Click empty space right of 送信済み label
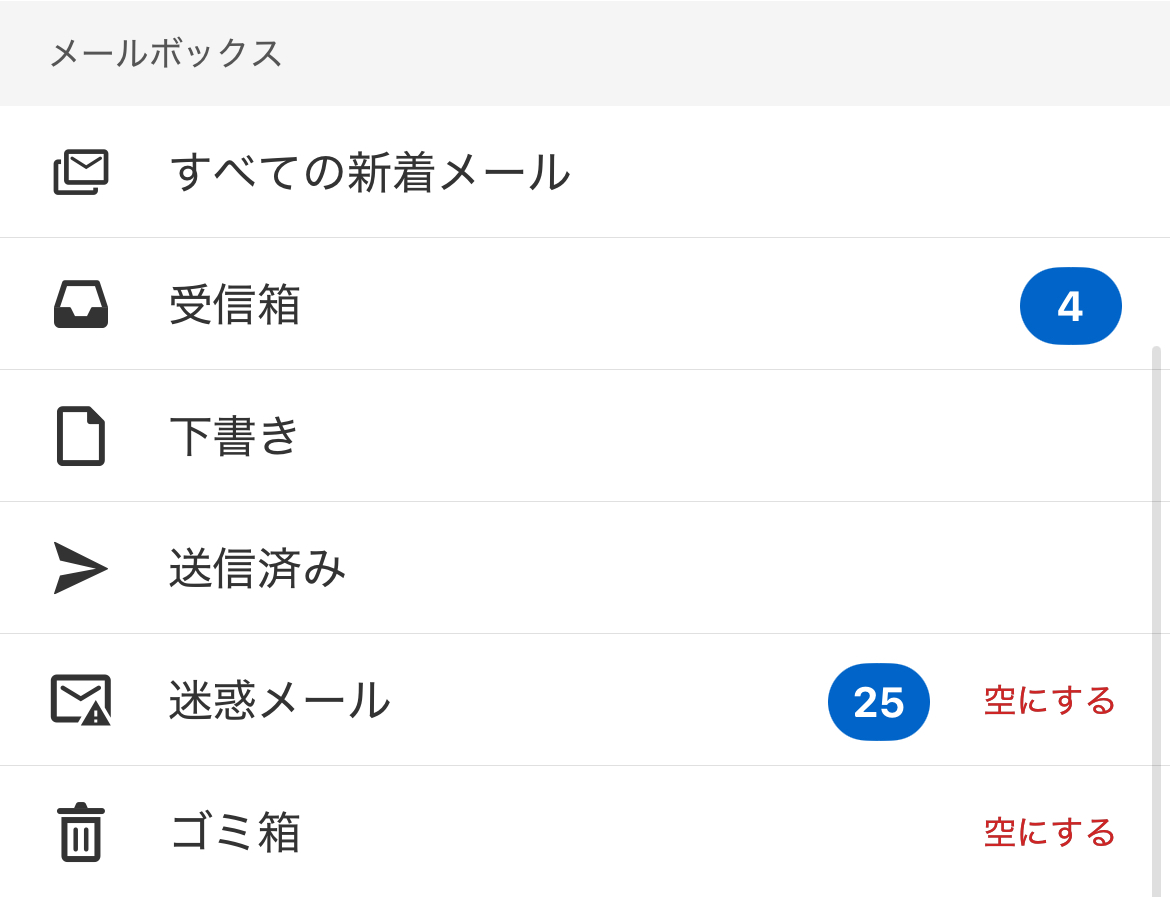 coord(700,568)
